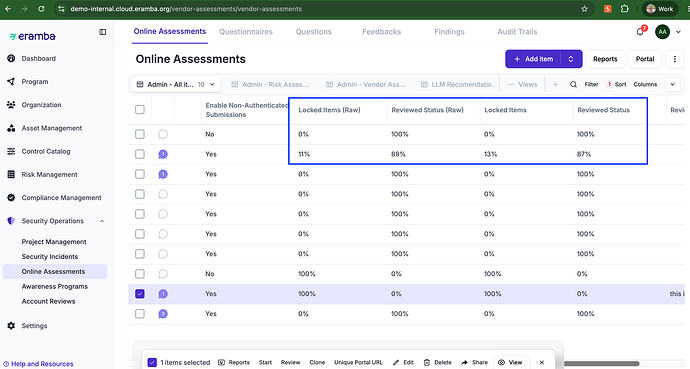
Task: Add a new view with plus icon
Action: pos(555,84)
